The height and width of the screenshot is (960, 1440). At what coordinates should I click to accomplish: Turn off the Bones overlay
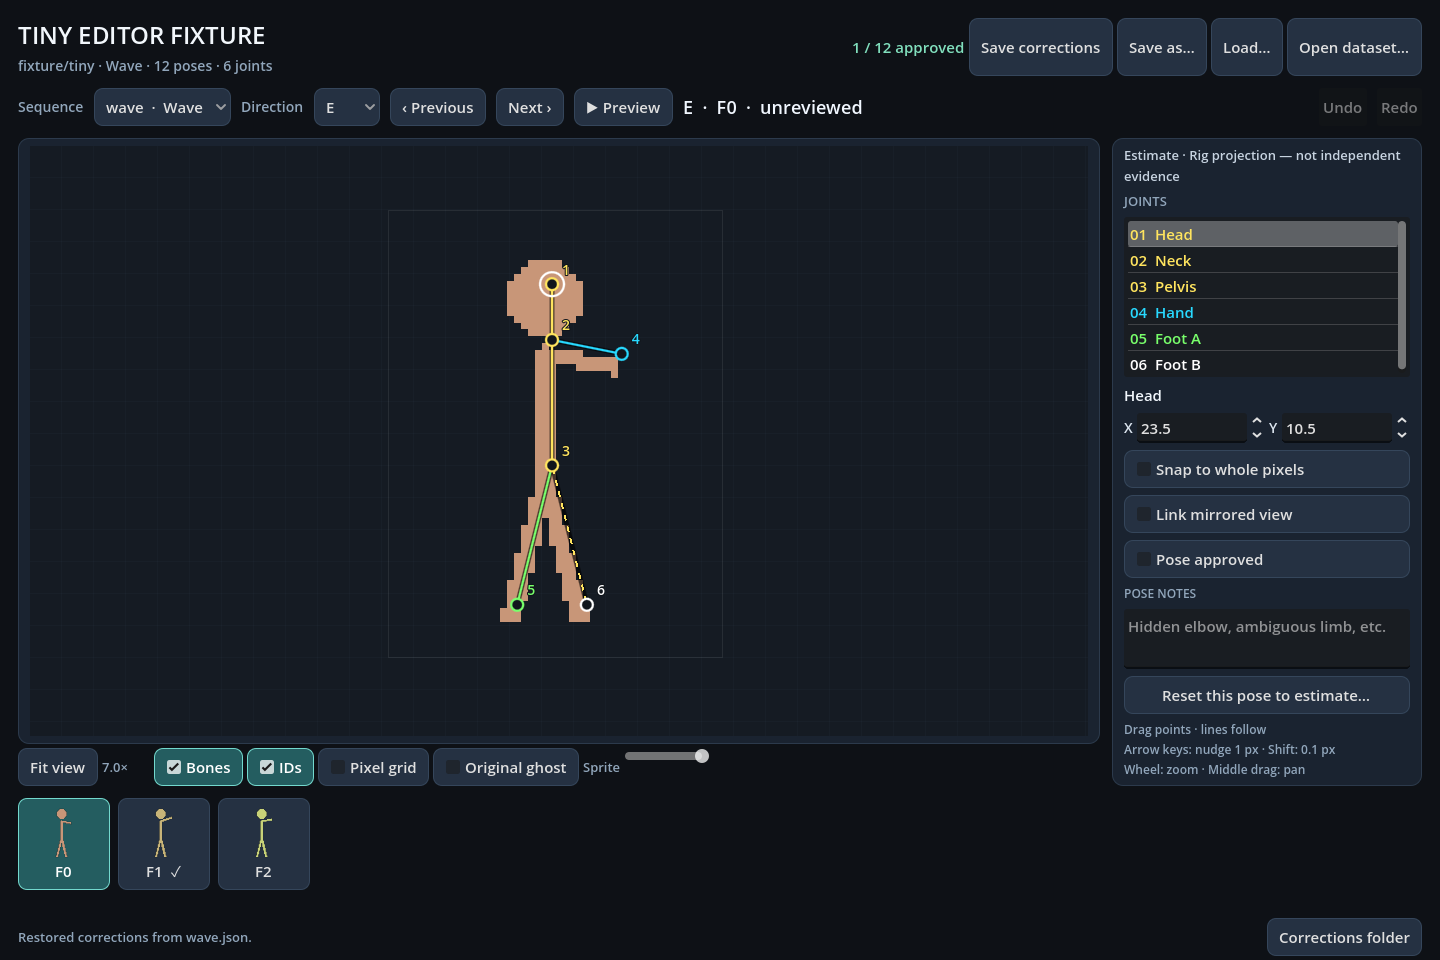(199, 767)
